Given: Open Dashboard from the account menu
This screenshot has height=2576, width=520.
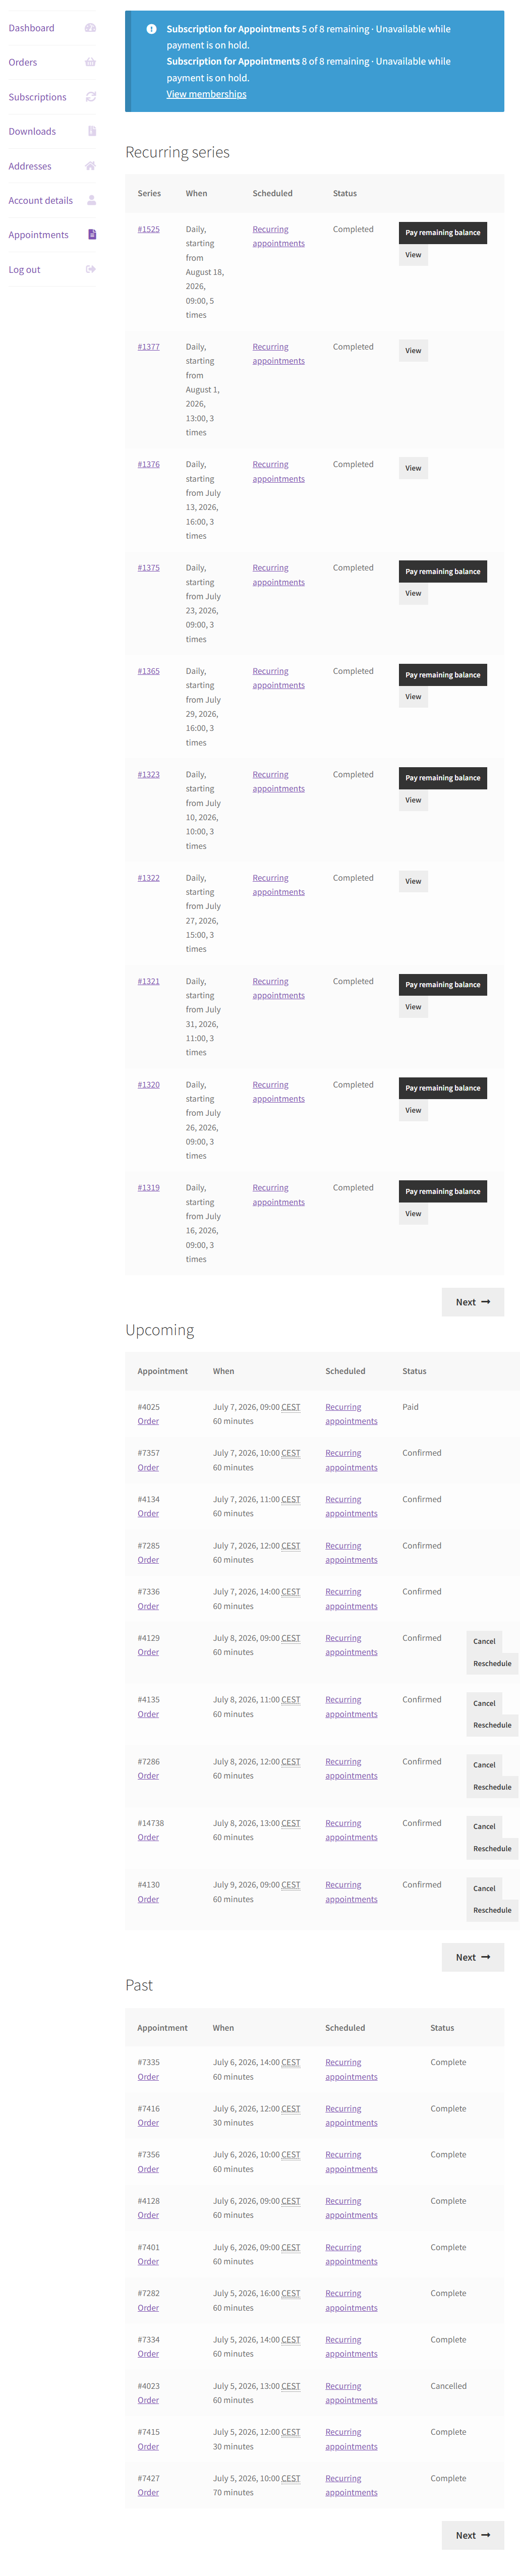Looking at the screenshot, I should [x=32, y=28].
